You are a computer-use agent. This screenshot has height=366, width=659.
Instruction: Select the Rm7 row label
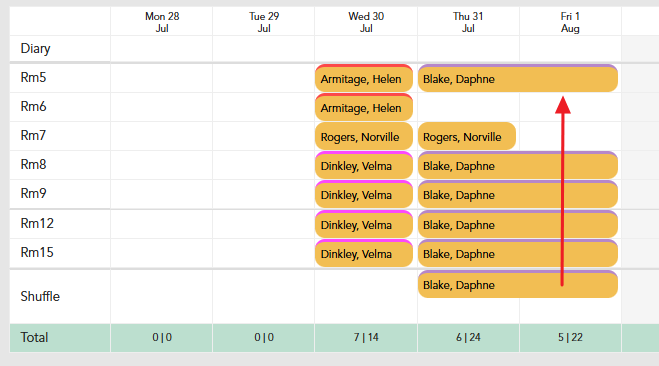33,135
